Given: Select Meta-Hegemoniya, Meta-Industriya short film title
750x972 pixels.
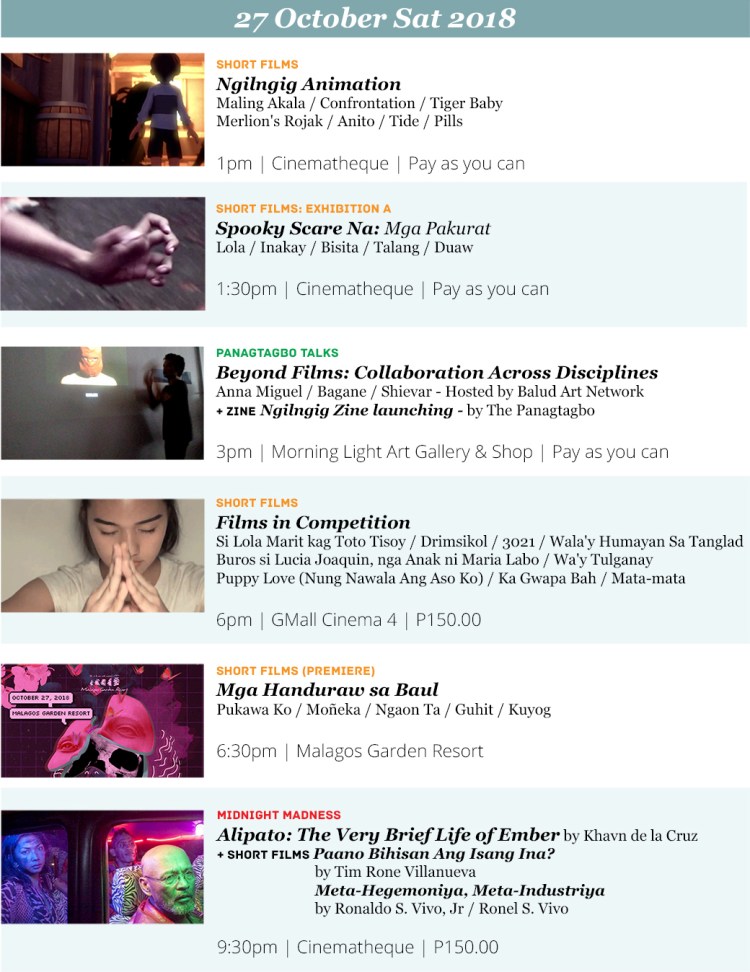Looking at the screenshot, I should tap(459, 891).
